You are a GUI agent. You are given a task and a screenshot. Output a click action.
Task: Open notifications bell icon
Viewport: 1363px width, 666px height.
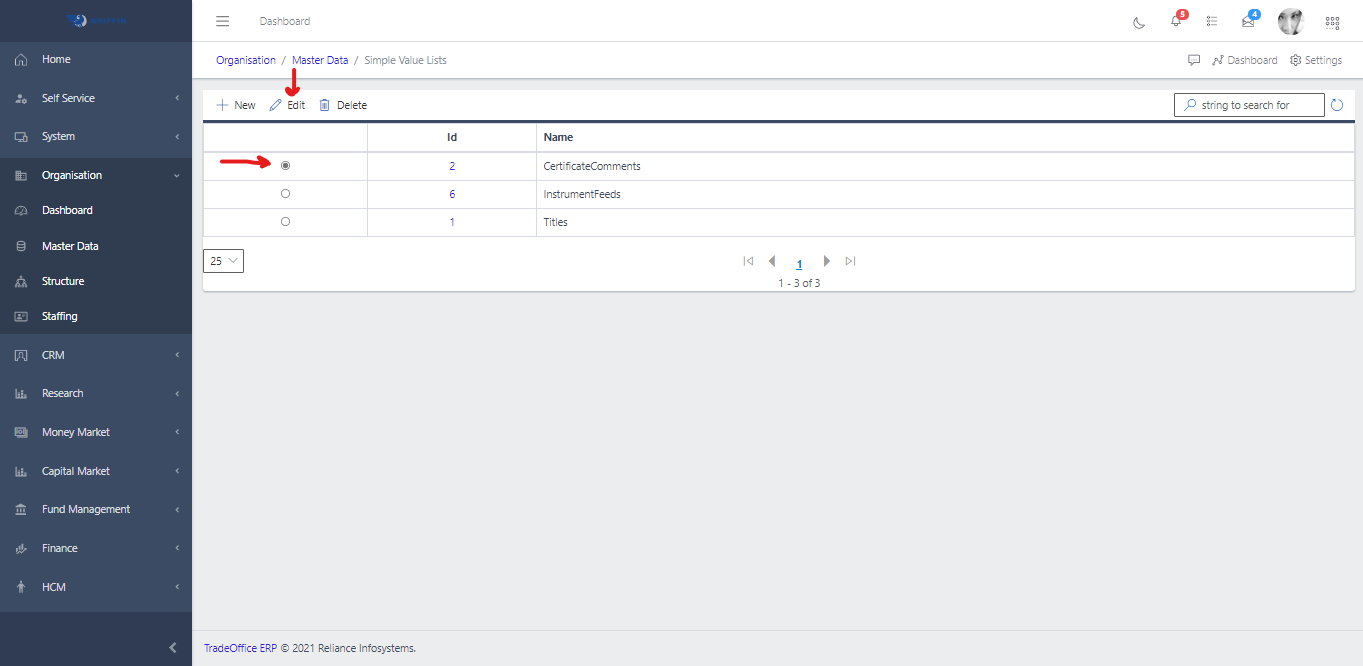(1176, 22)
